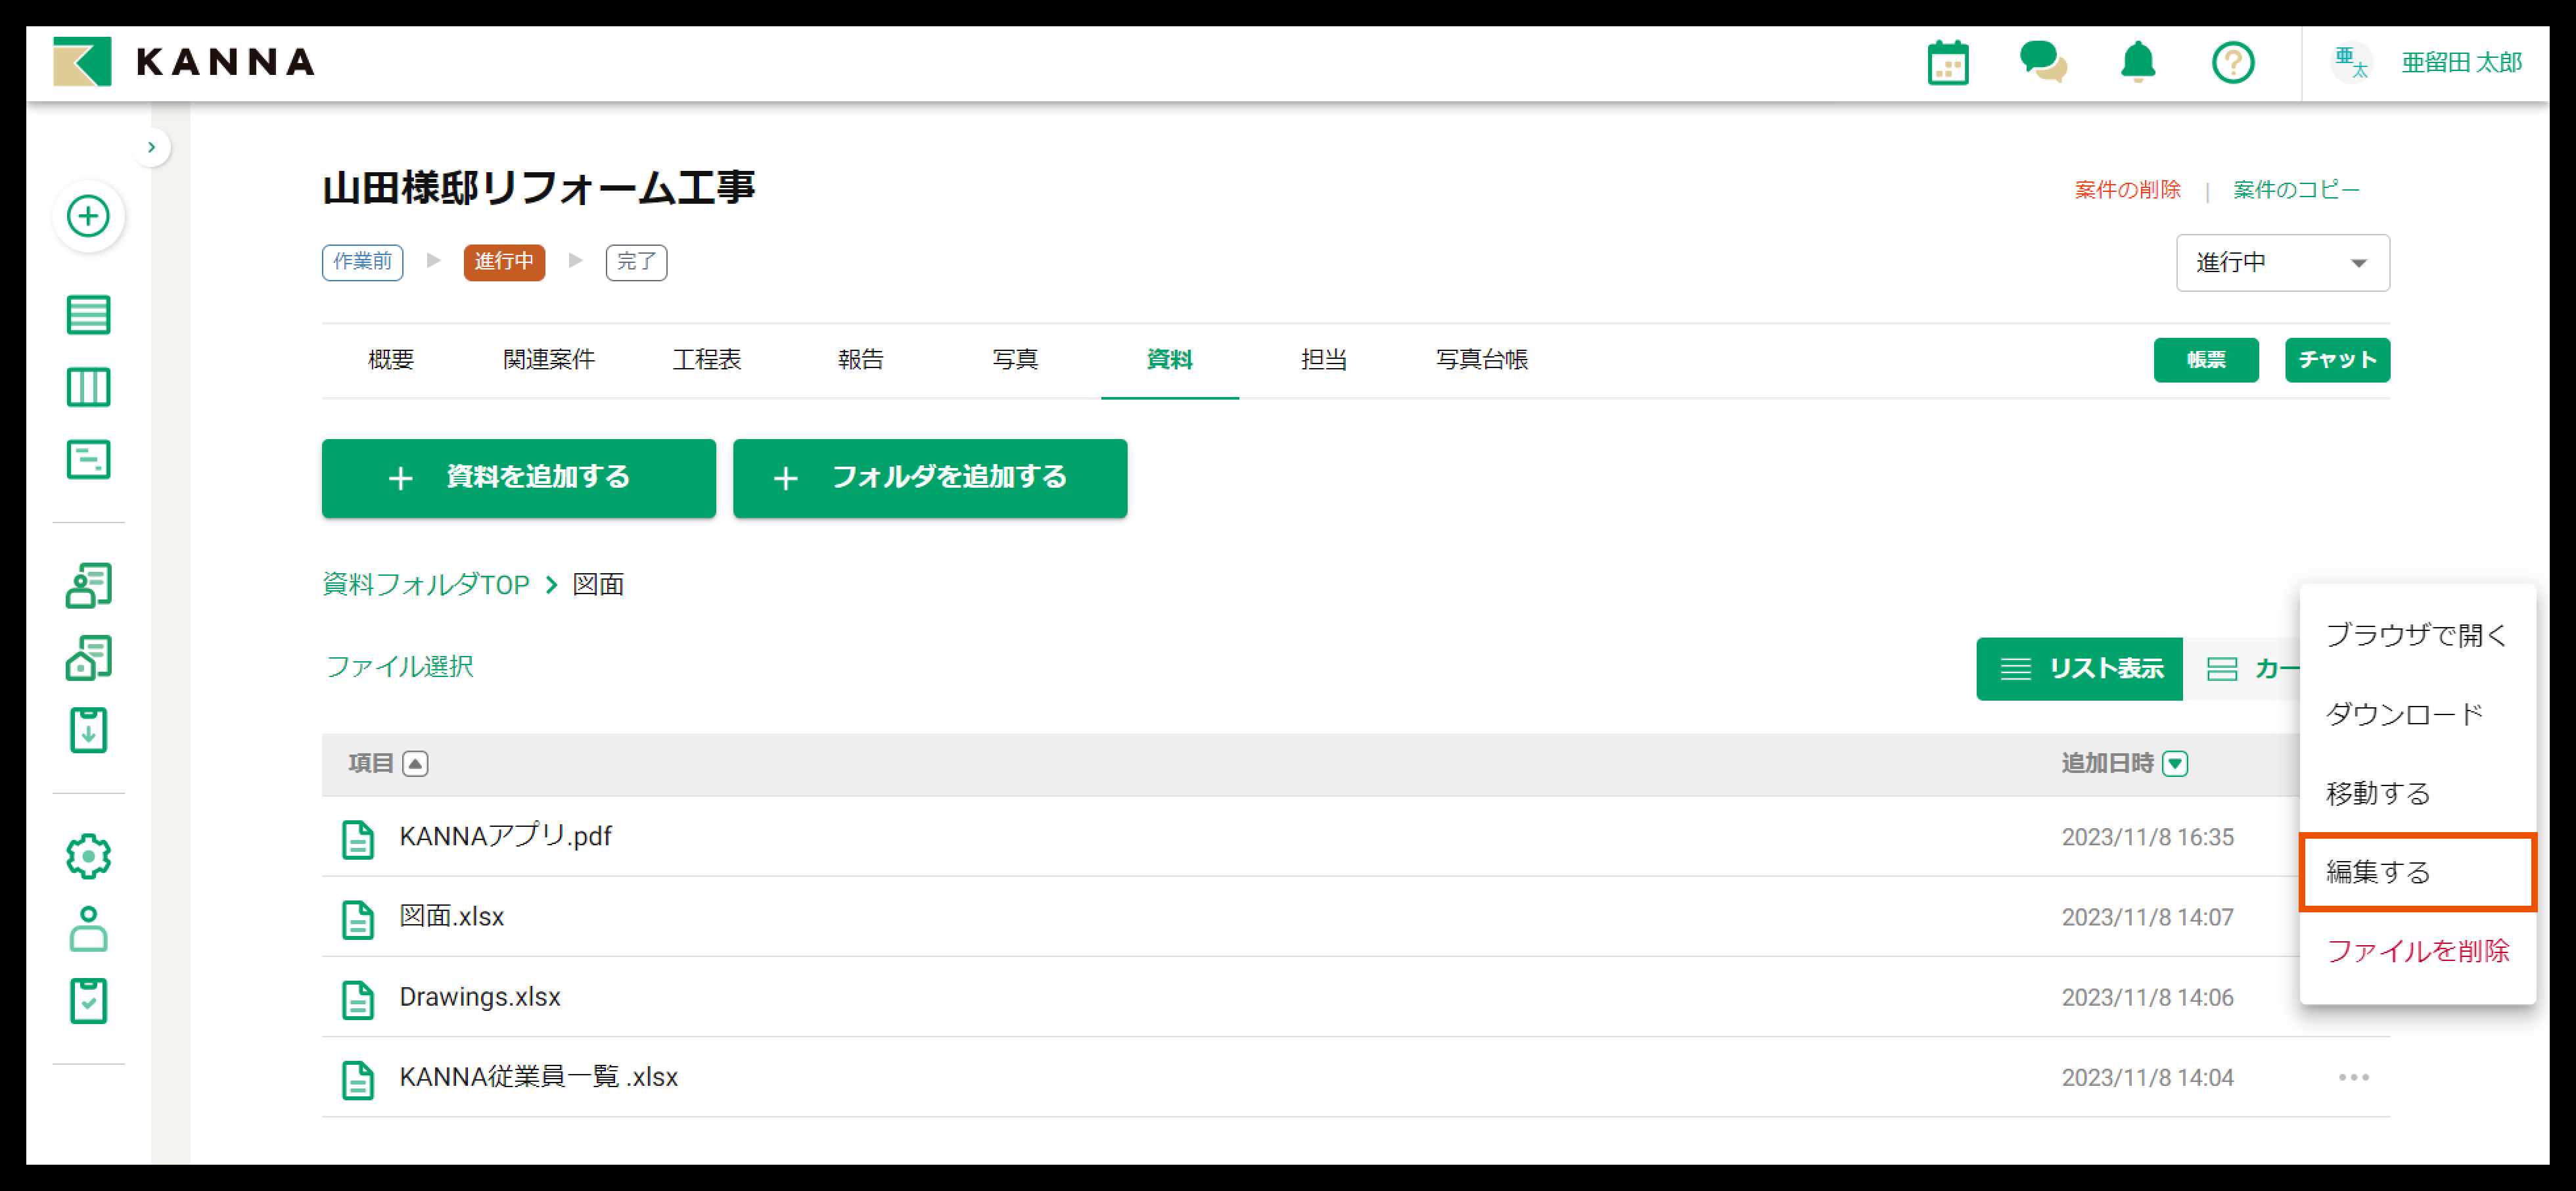Click the date 2023/11/8 14:04
The width and height of the screenshot is (2576, 1191).
click(x=2147, y=1078)
